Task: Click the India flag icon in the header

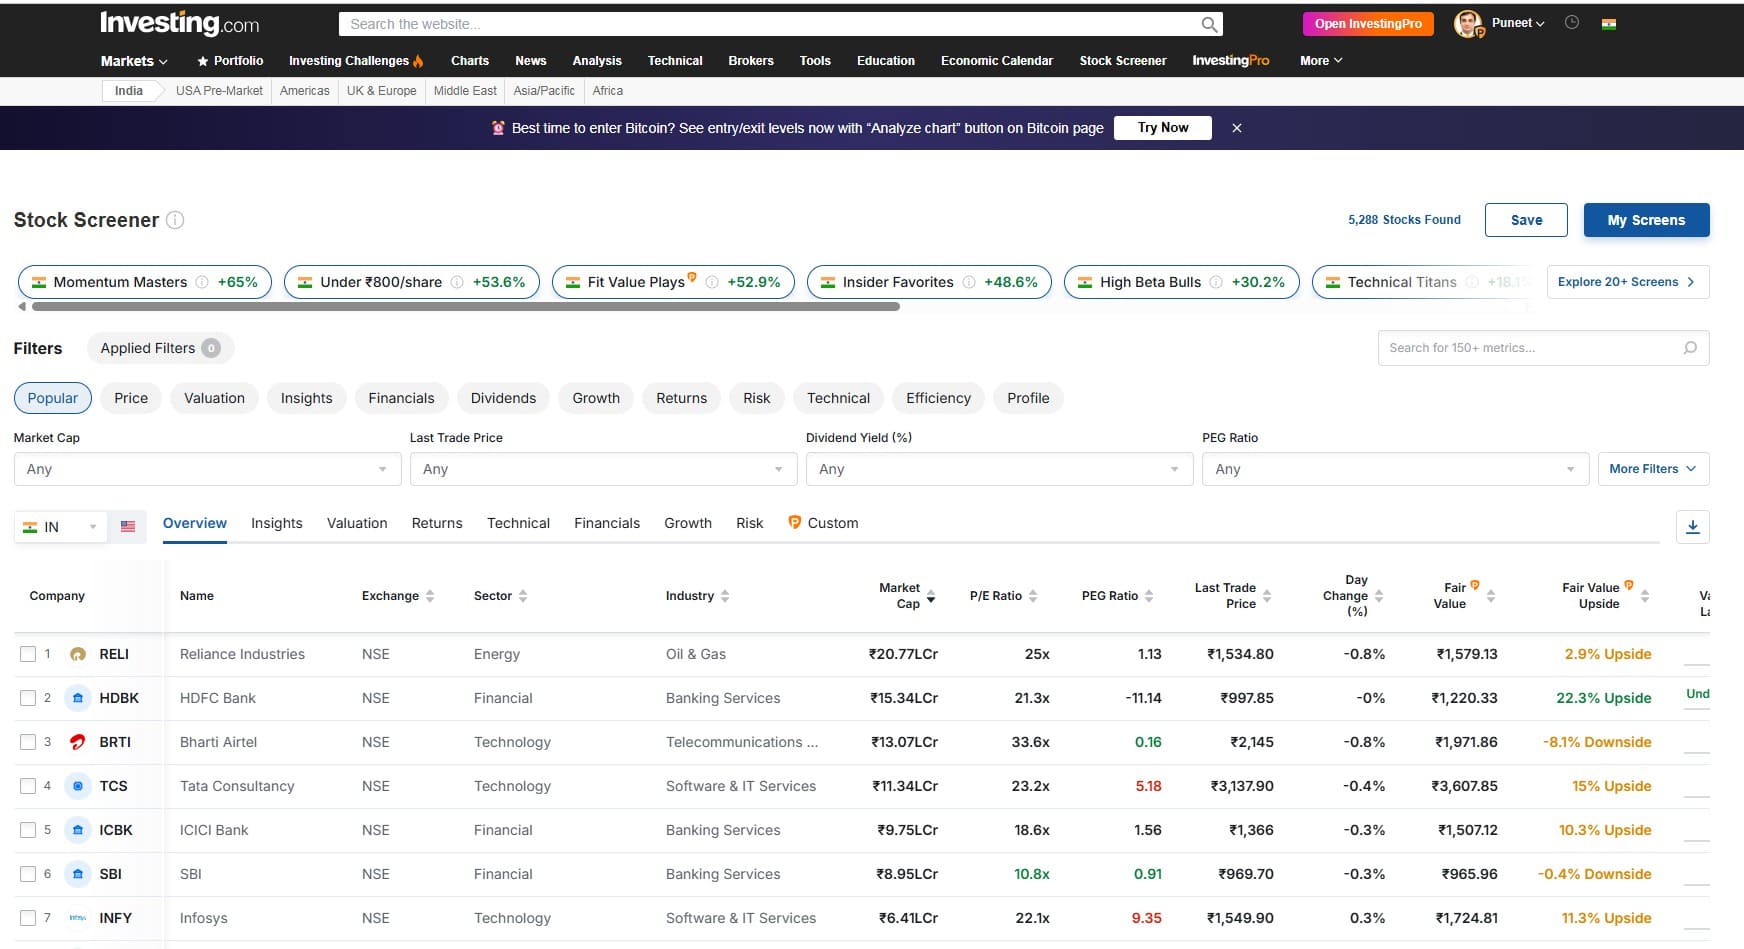Action: click(1609, 23)
